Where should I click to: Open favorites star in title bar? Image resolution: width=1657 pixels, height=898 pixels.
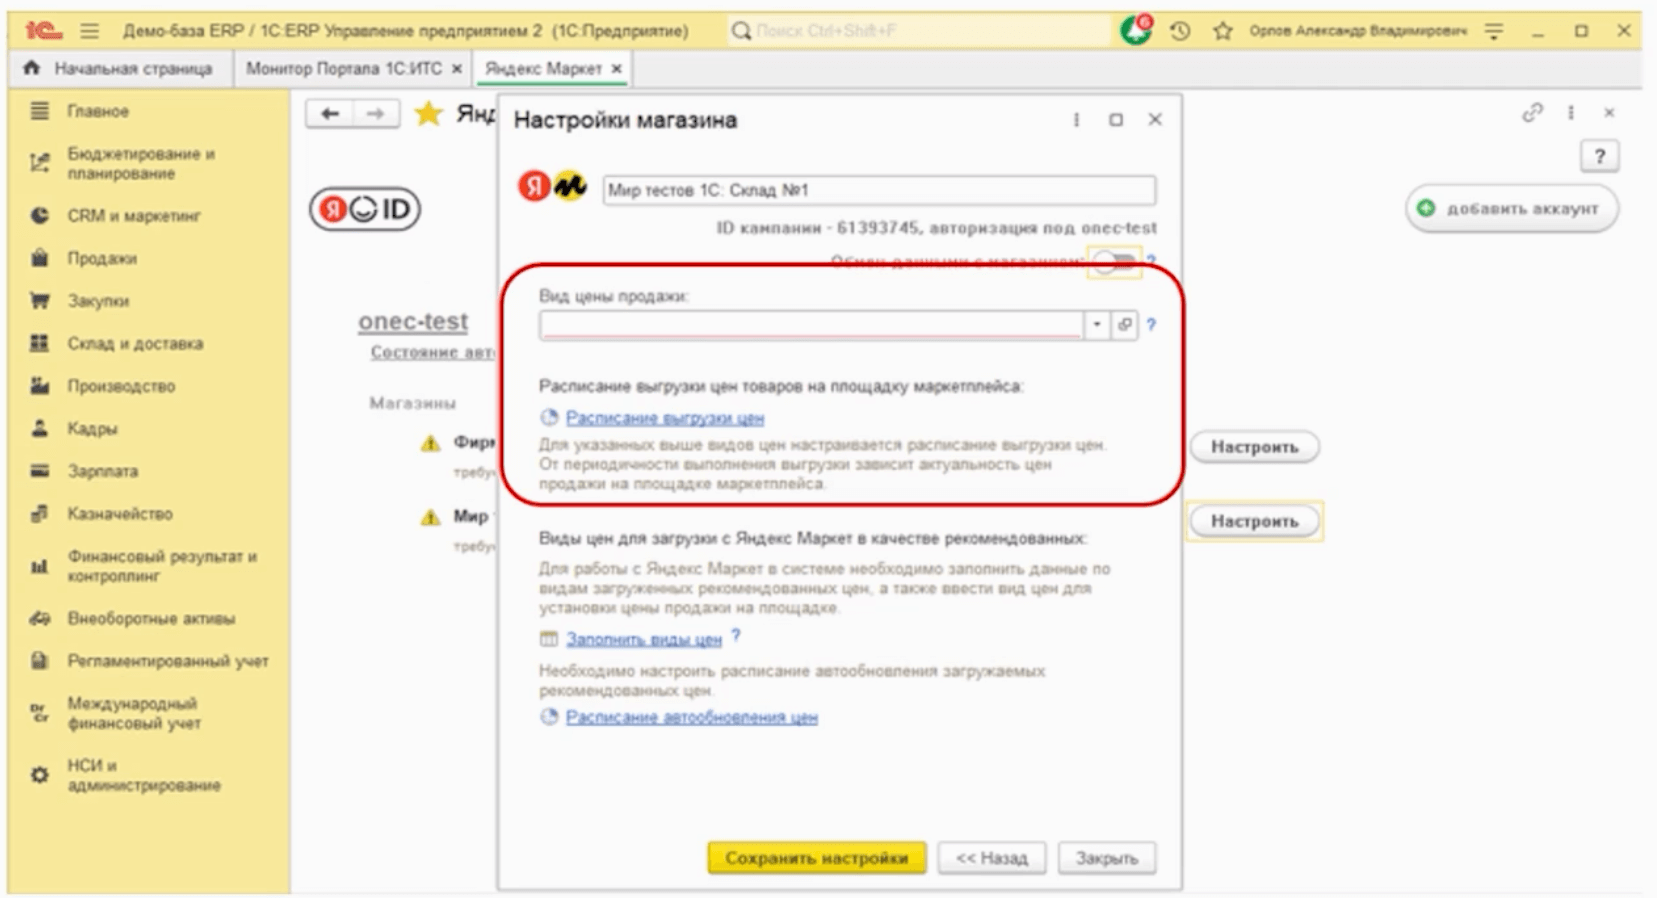point(1222,31)
